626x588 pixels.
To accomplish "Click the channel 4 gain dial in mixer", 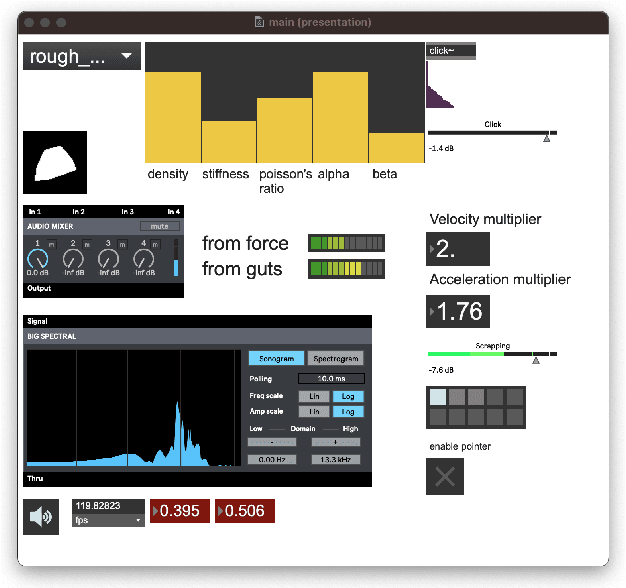I will coord(144,259).
